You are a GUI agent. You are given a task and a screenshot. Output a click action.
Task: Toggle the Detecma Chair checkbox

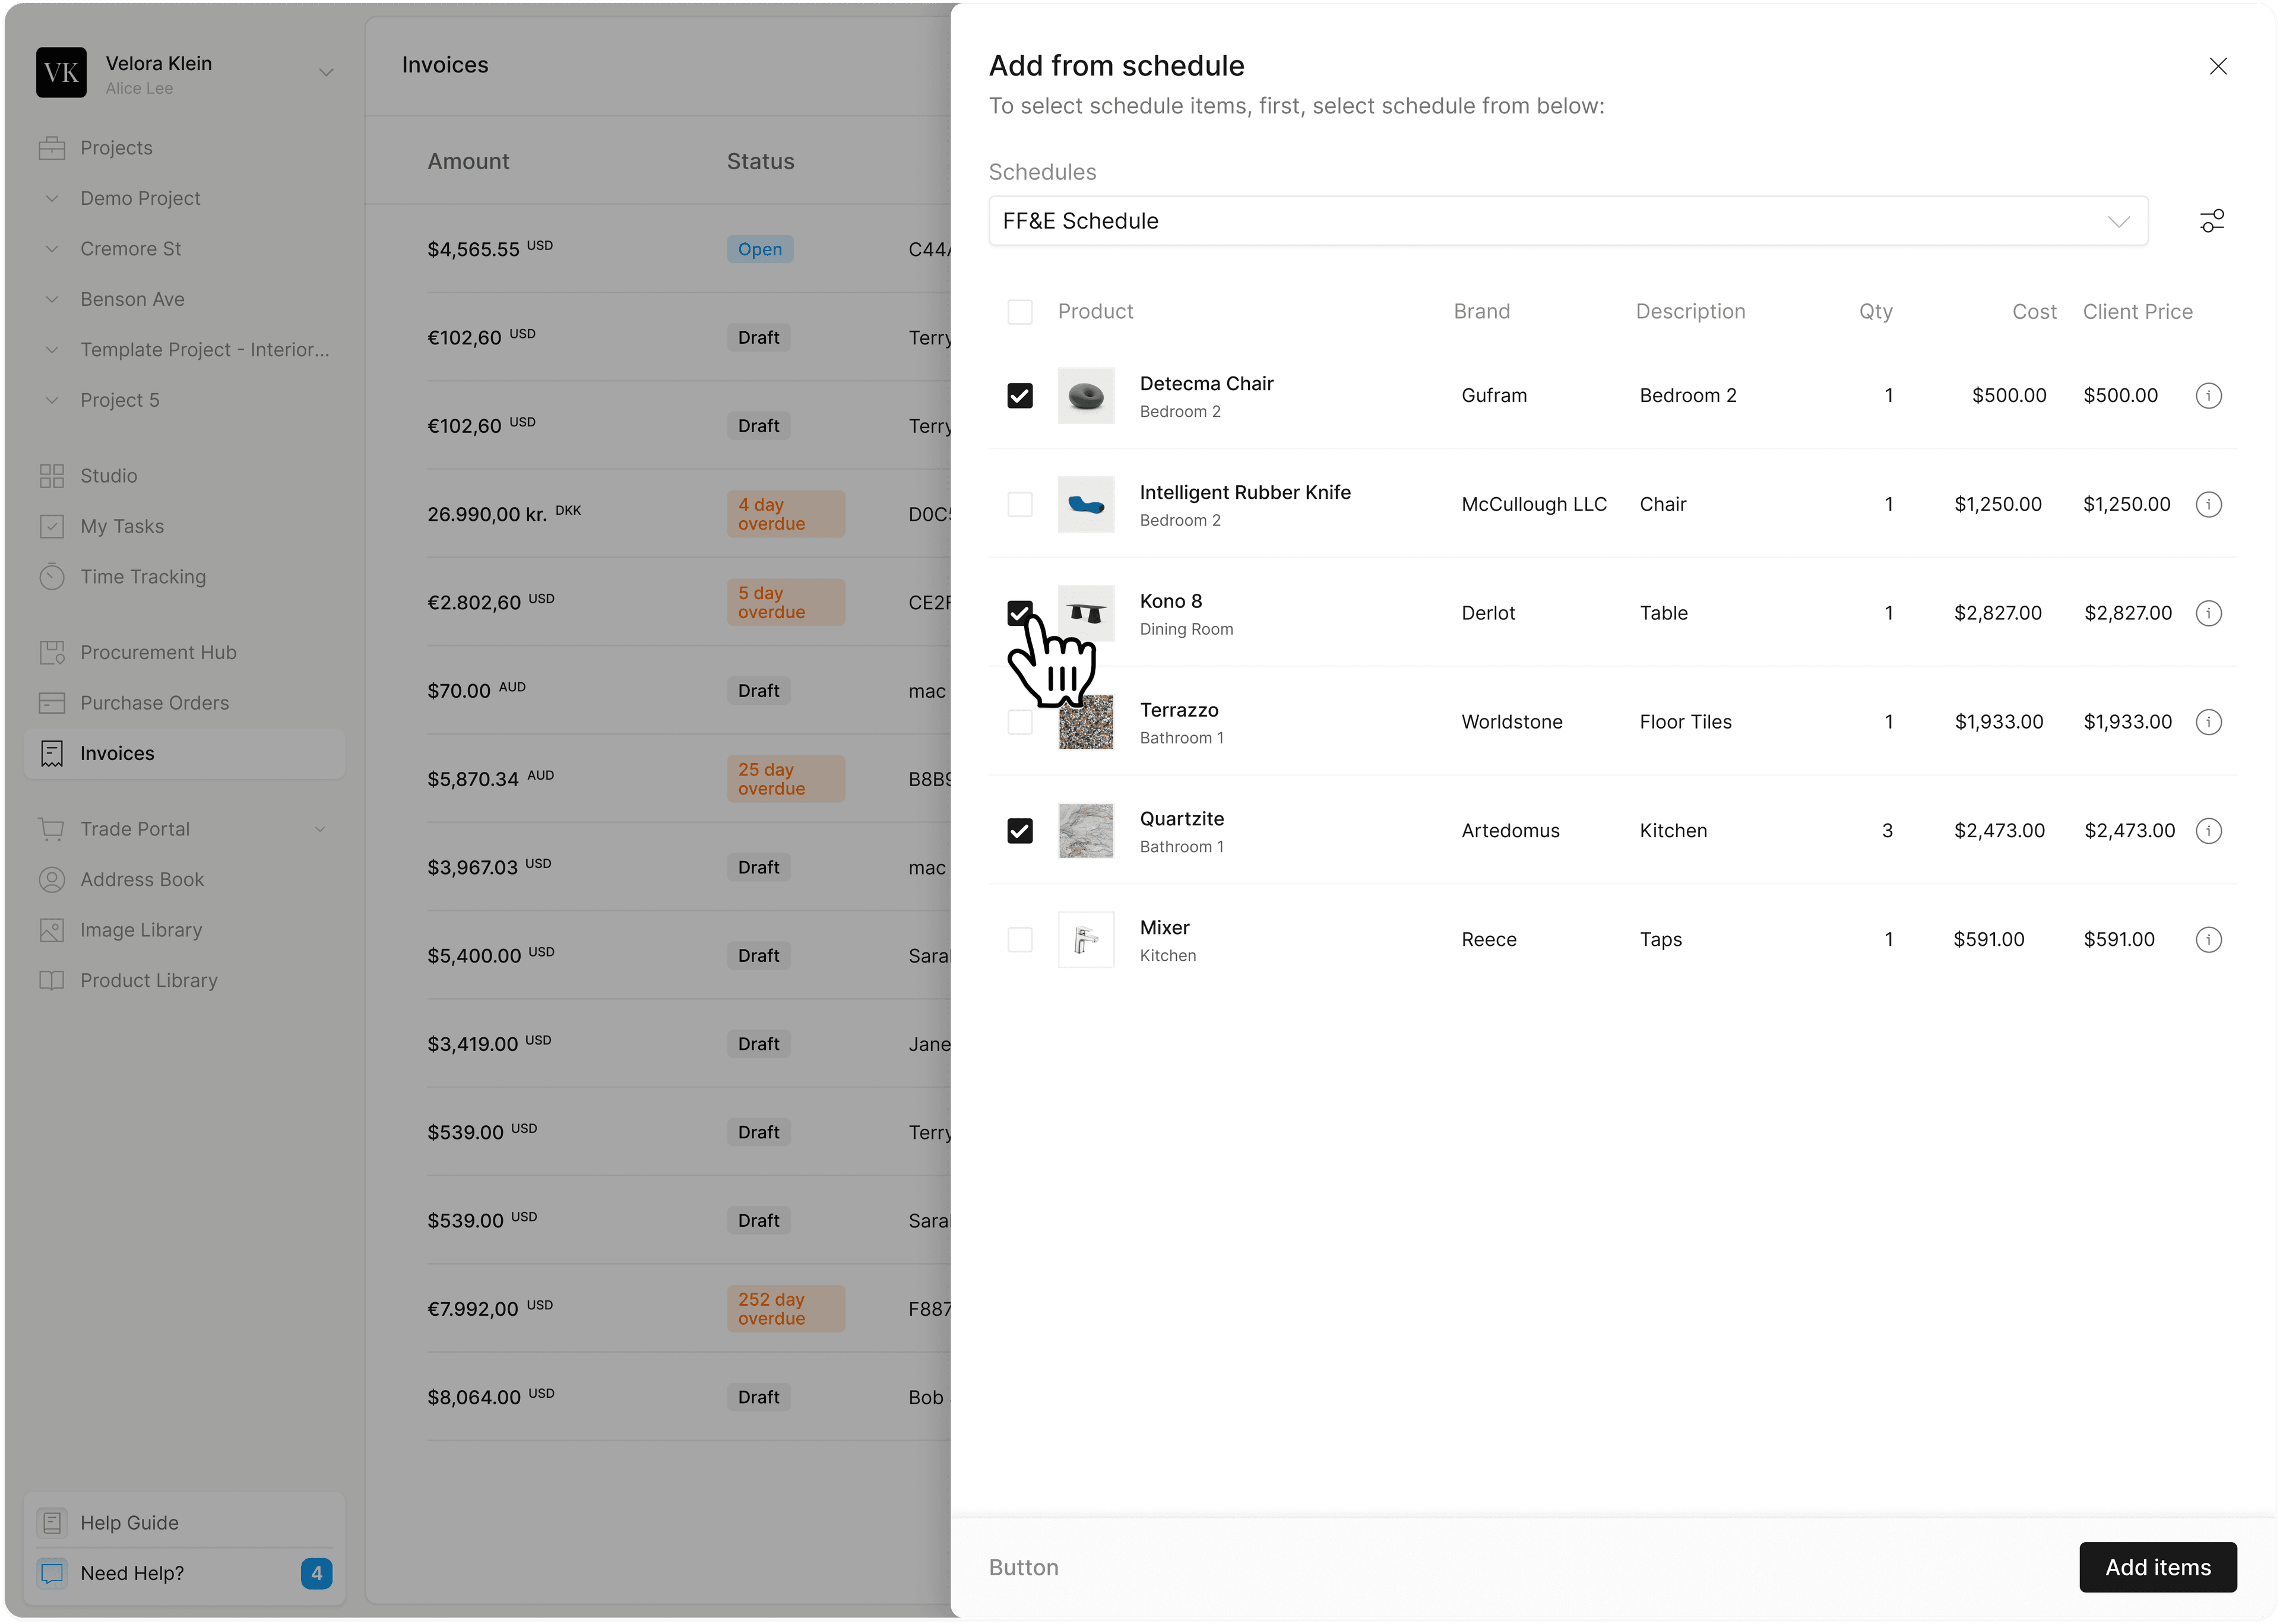(1019, 394)
